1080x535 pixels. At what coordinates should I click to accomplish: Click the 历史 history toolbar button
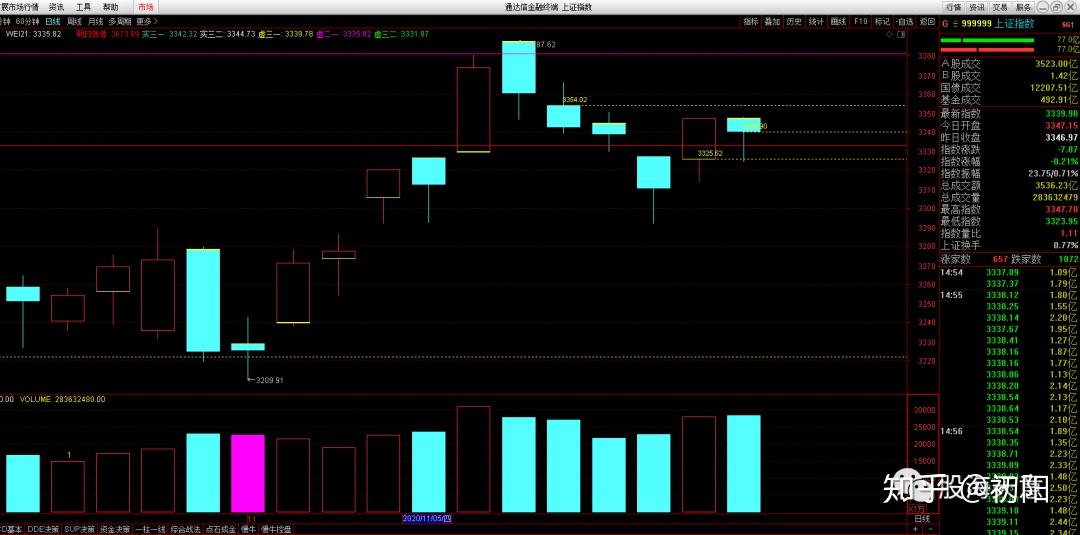tap(794, 21)
